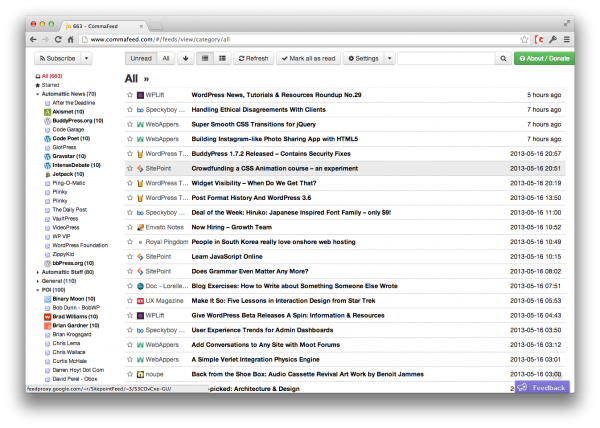Bookmark this page with the star in the address bar

(x=524, y=39)
